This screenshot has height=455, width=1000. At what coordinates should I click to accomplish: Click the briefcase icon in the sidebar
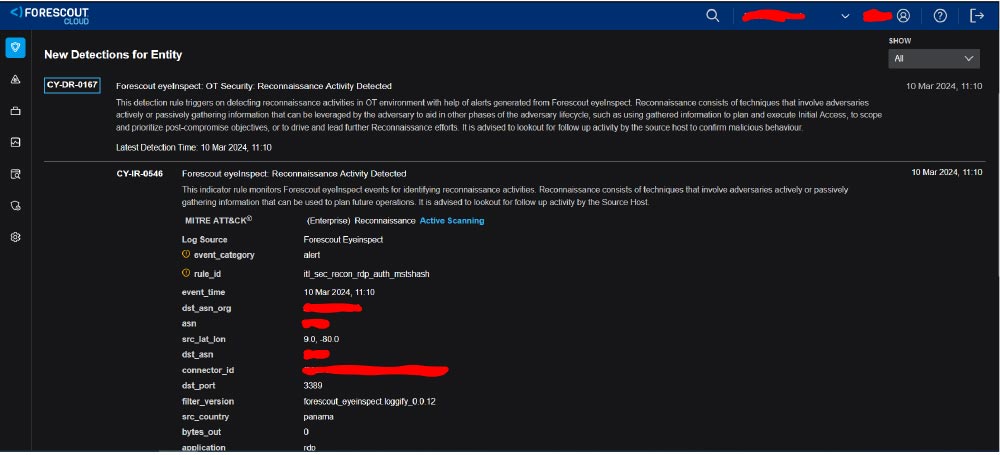[x=15, y=111]
